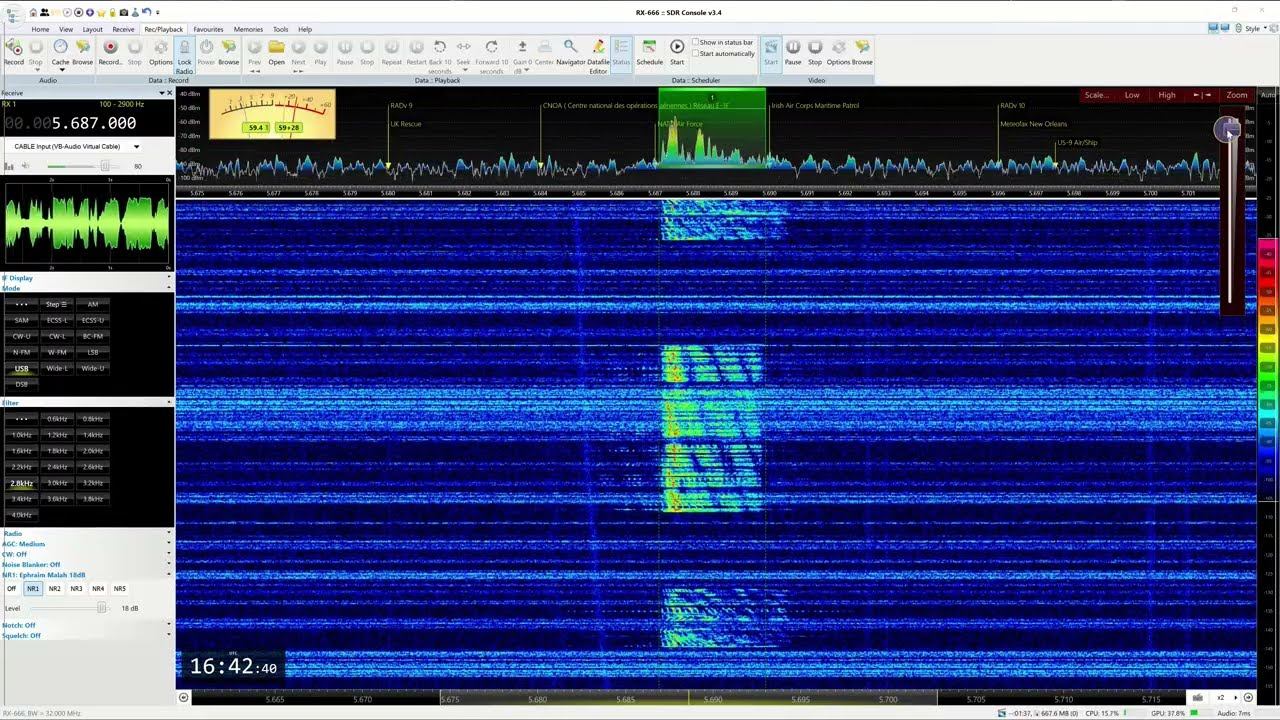This screenshot has width=1280, height=720.
Task: Select NR2 noise reduction
Action: pyautogui.click(x=55, y=589)
